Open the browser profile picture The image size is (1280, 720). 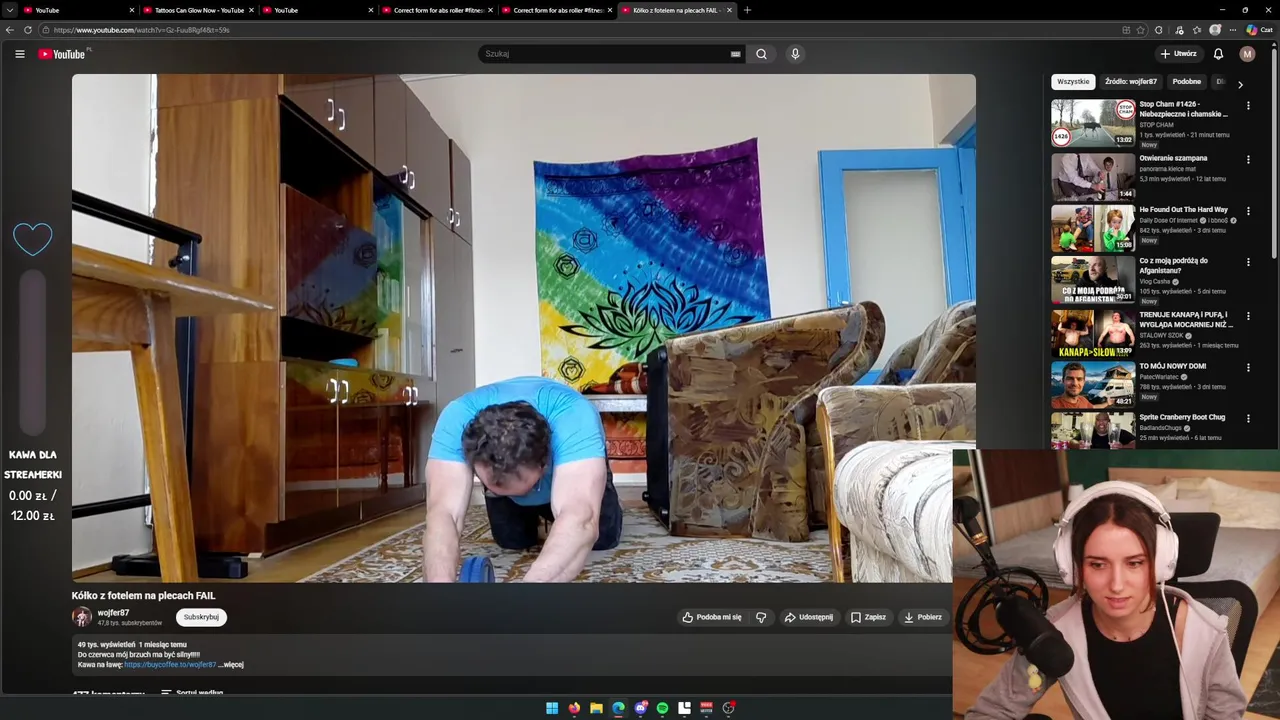1215,30
